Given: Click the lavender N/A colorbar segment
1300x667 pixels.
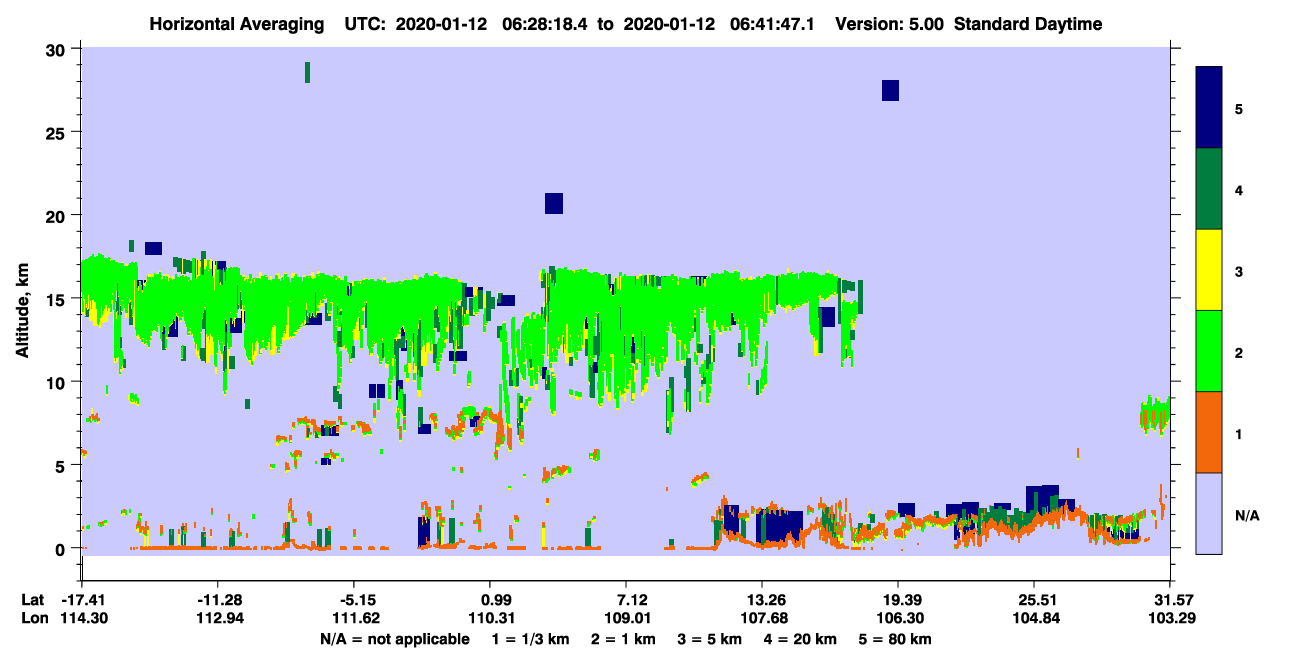Looking at the screenshot, I should (x=1209, y=513).
